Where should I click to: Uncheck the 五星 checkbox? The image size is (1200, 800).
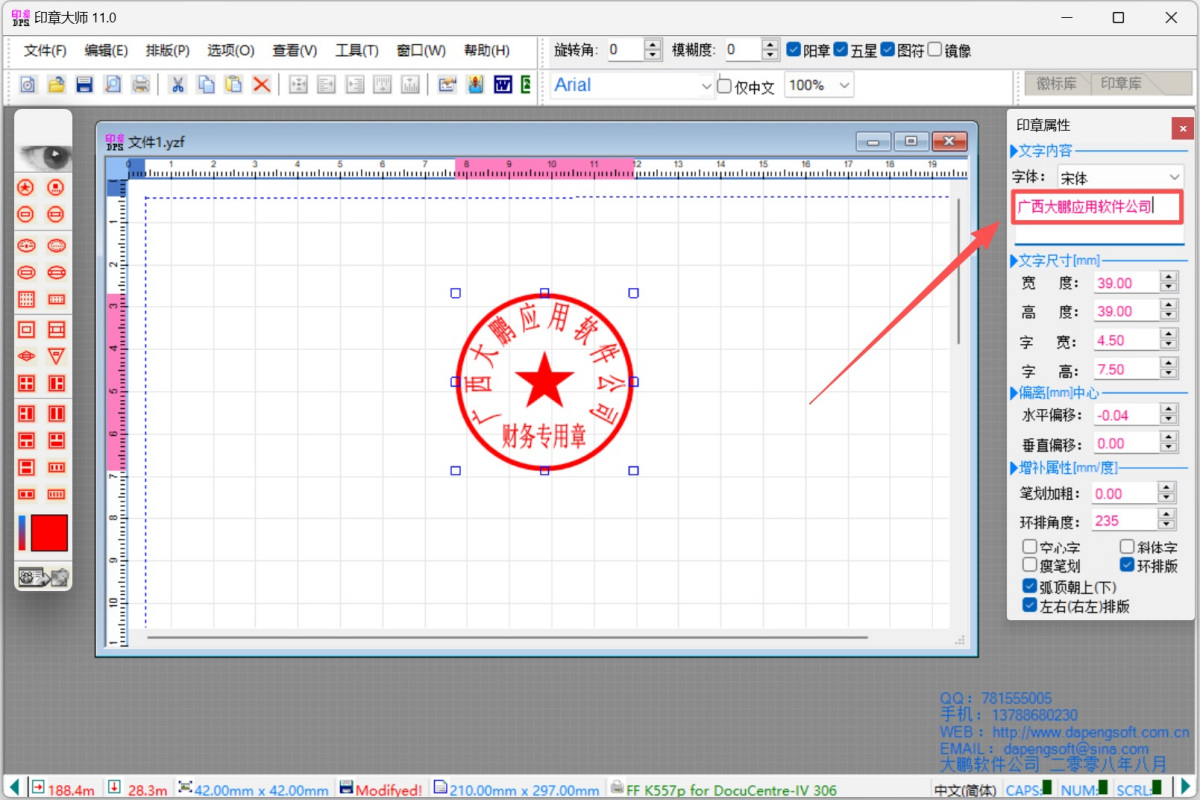coord(840,49)
